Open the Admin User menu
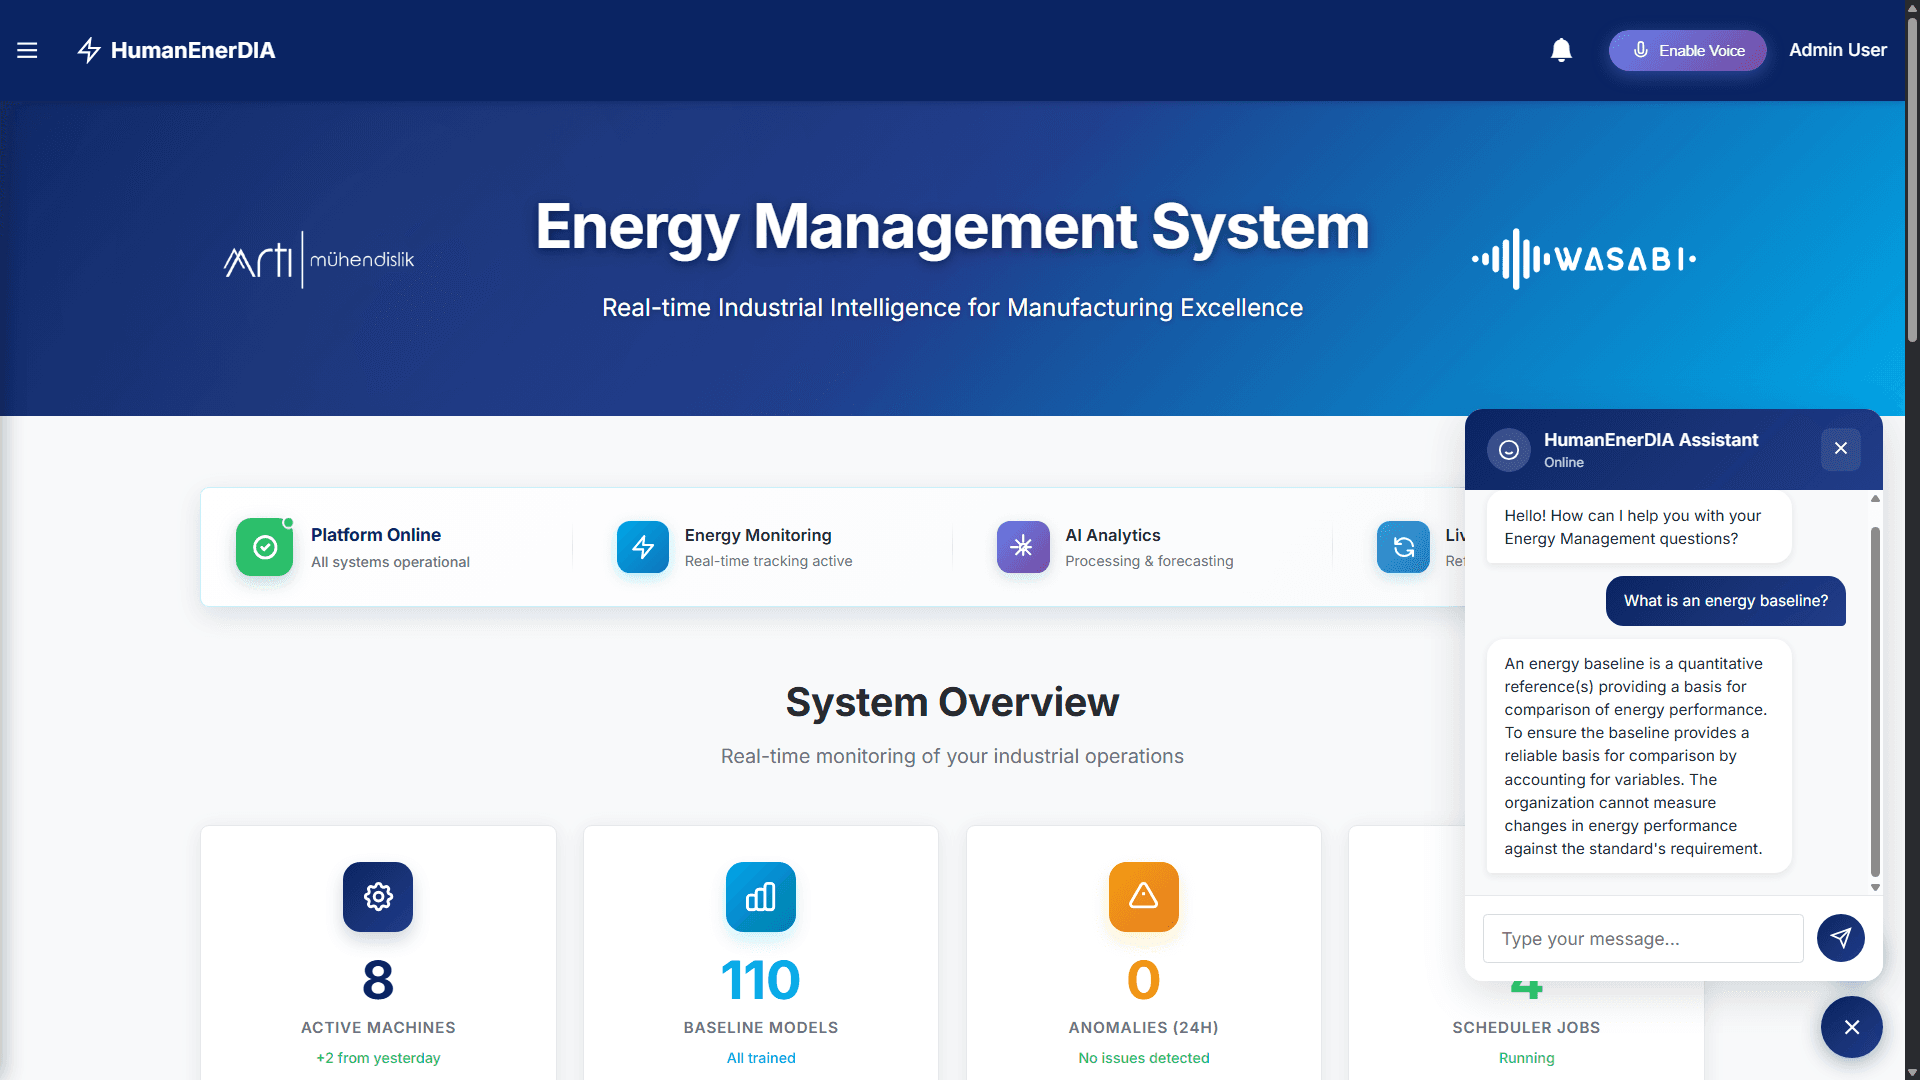 tap(1838, 49)
